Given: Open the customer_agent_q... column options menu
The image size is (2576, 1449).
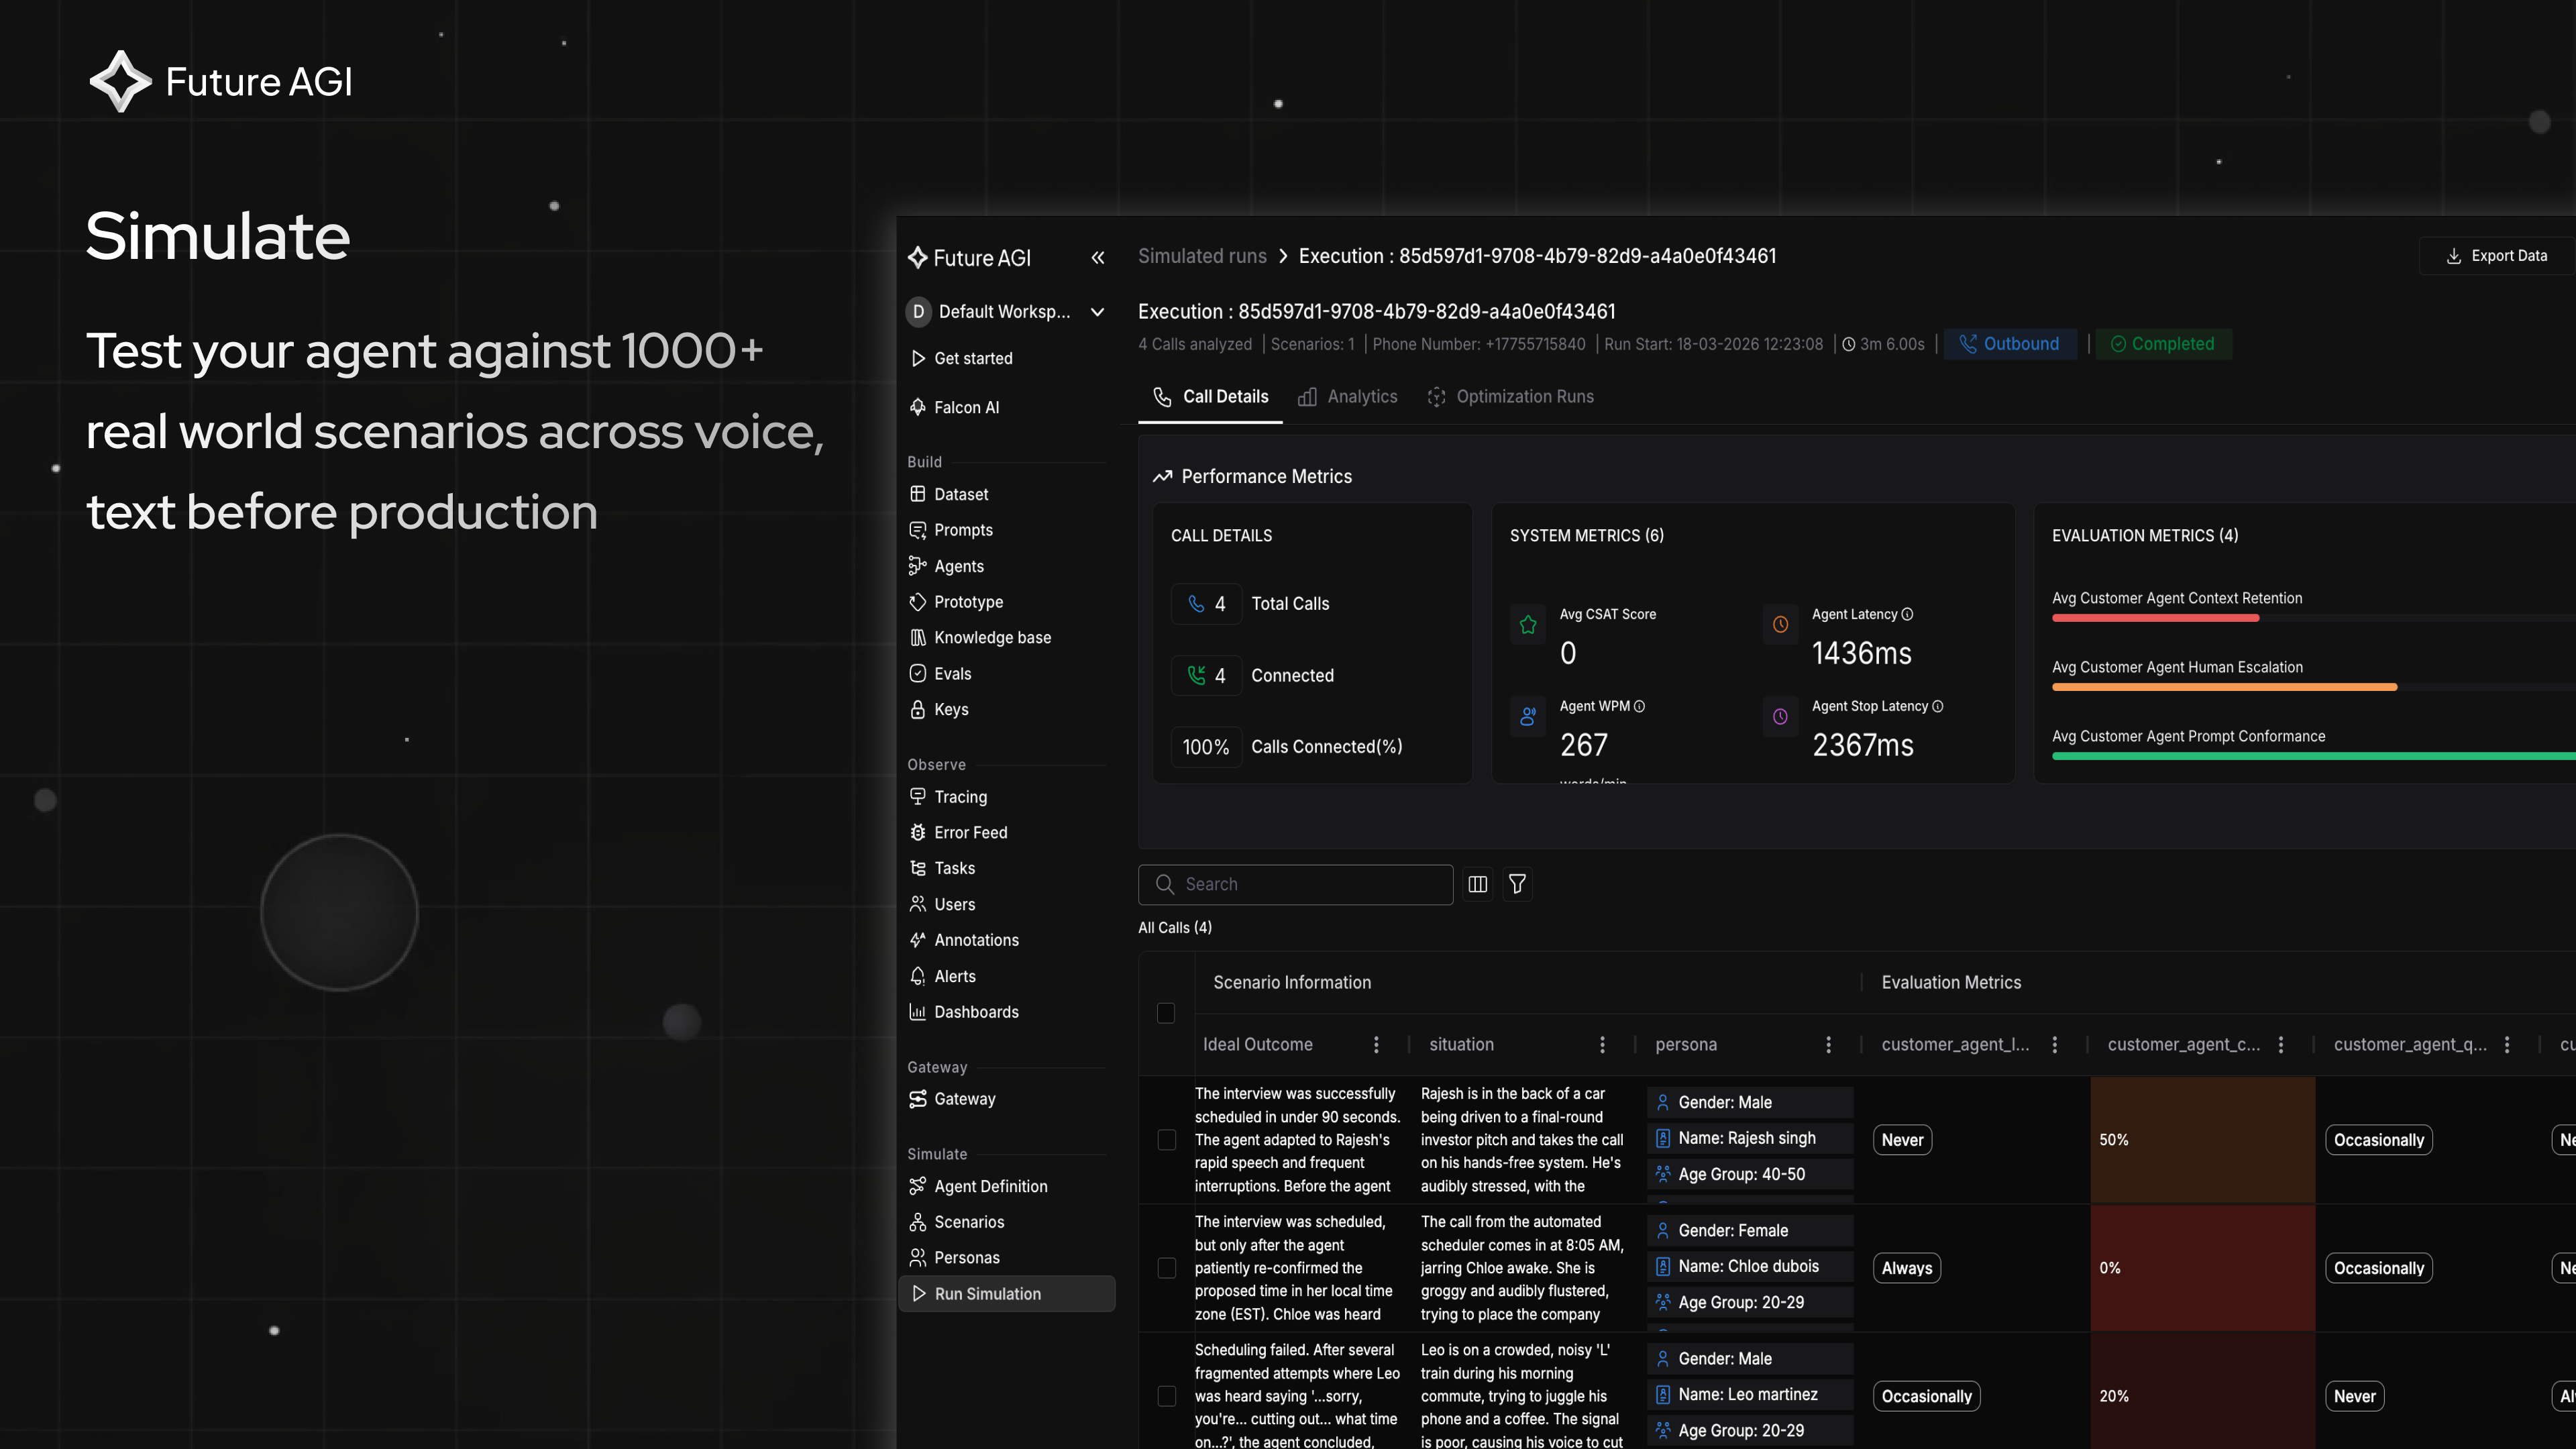Looking at the screenshot, I should click(x=2506, y=1044).
